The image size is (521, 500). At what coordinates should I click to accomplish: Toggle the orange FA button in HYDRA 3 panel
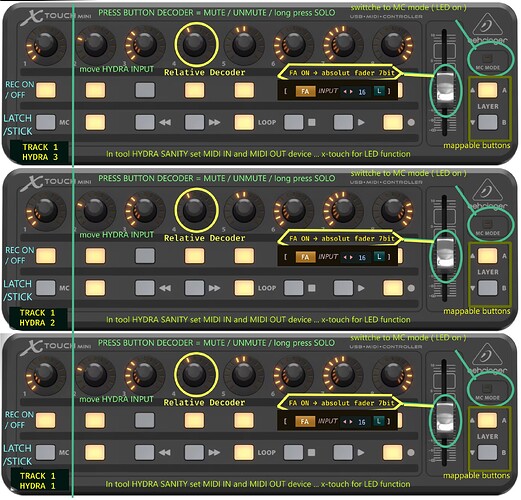coord(305,91)
